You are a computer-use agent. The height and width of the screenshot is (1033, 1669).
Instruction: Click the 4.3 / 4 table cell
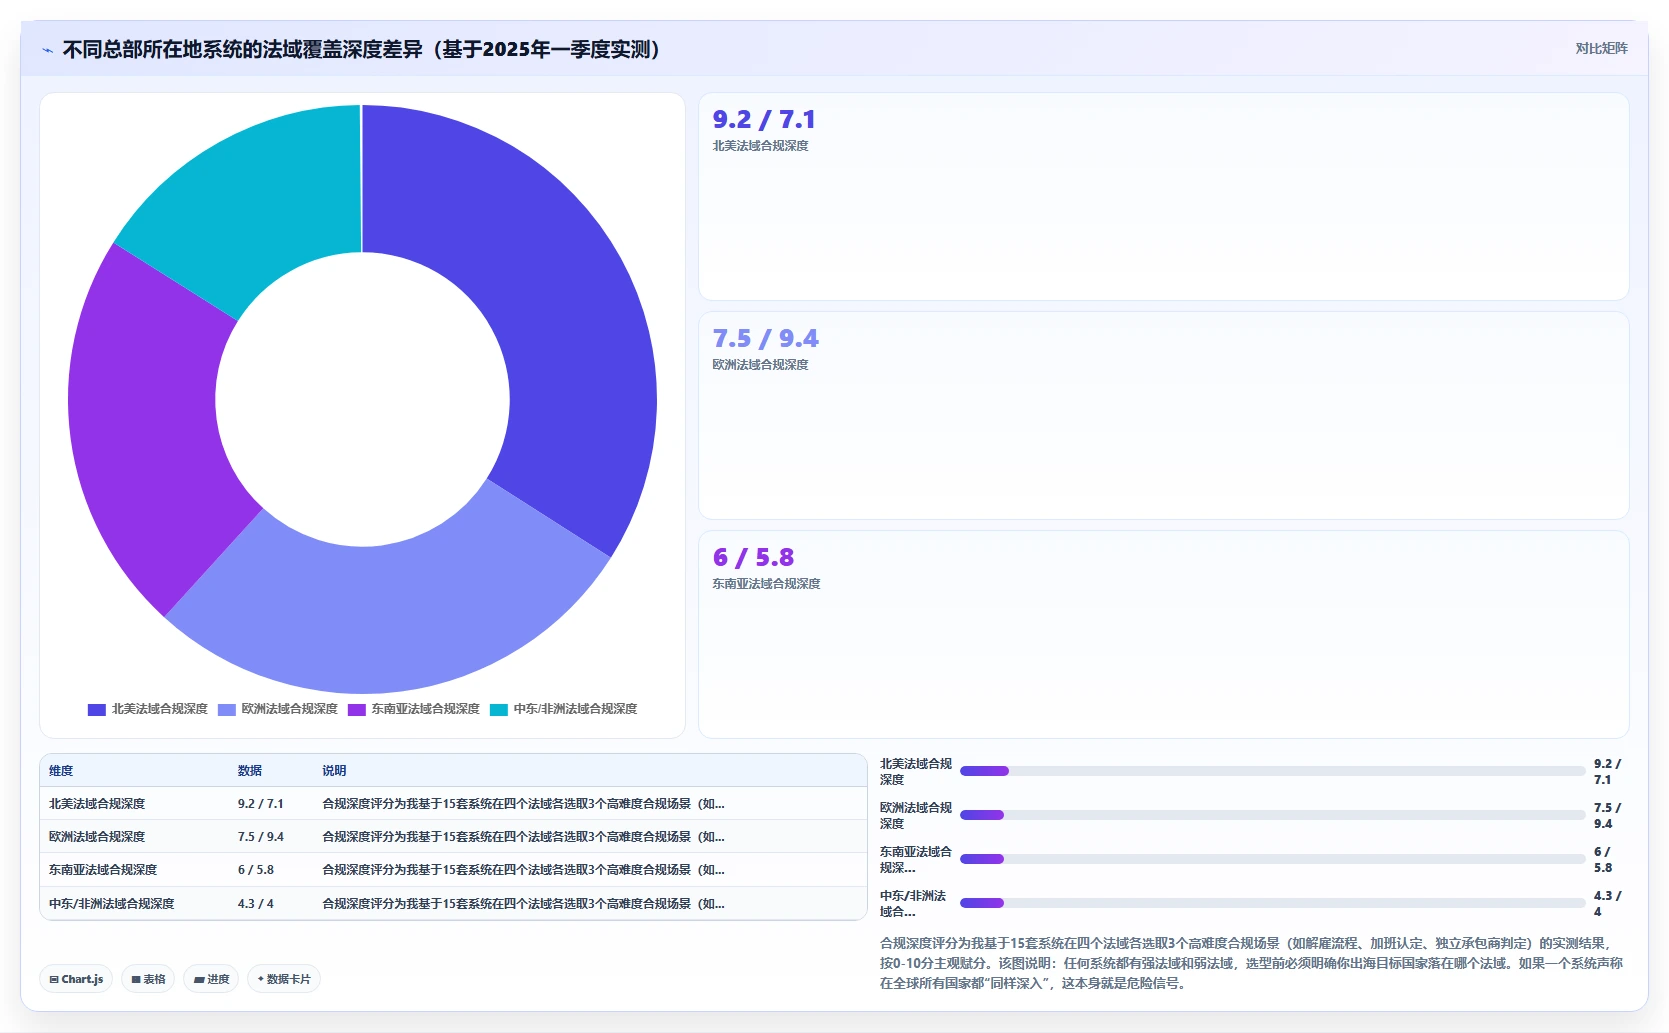256,904
